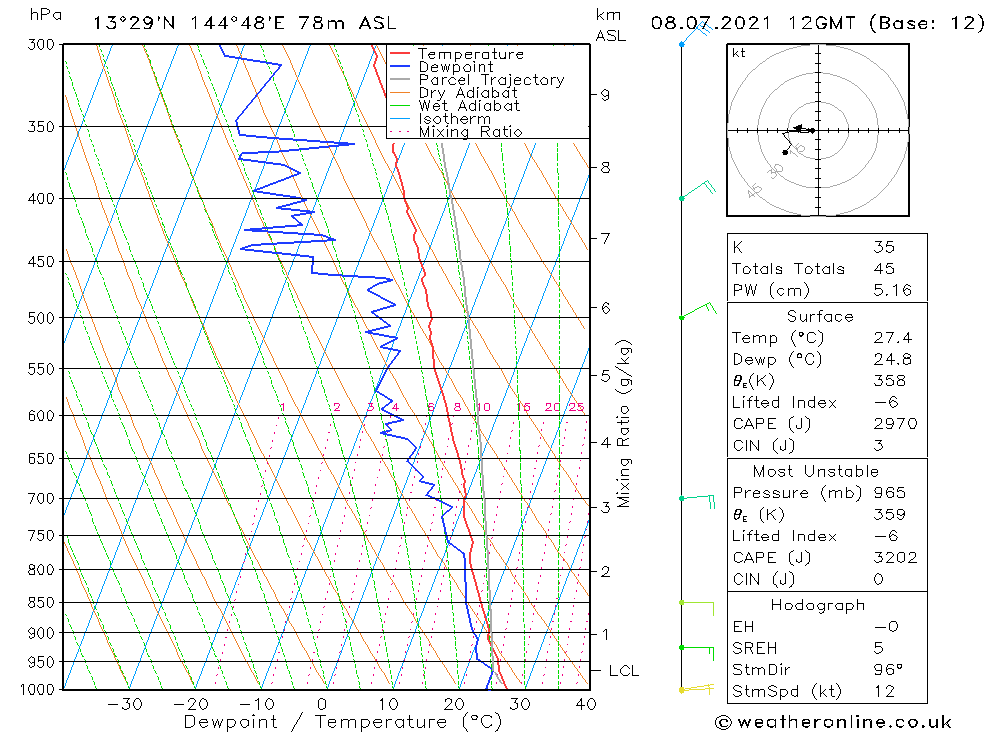Click the surface Temp value 27.4
Viewport: 1000px width, 733px height.
[x=892, y=338]
